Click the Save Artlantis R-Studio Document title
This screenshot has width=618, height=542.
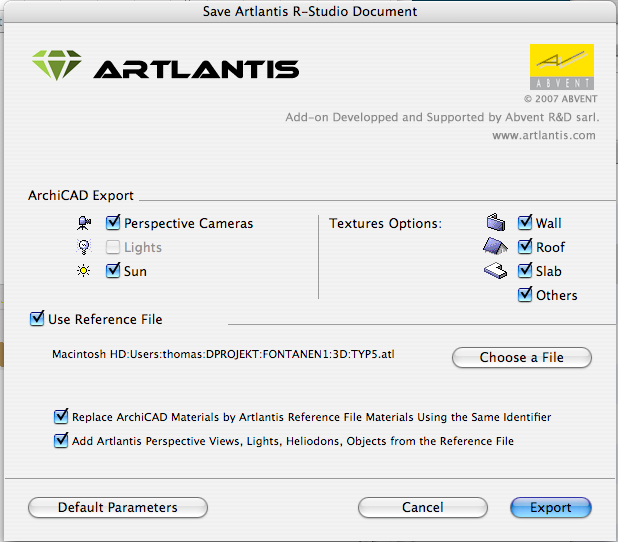click(310, 11)
